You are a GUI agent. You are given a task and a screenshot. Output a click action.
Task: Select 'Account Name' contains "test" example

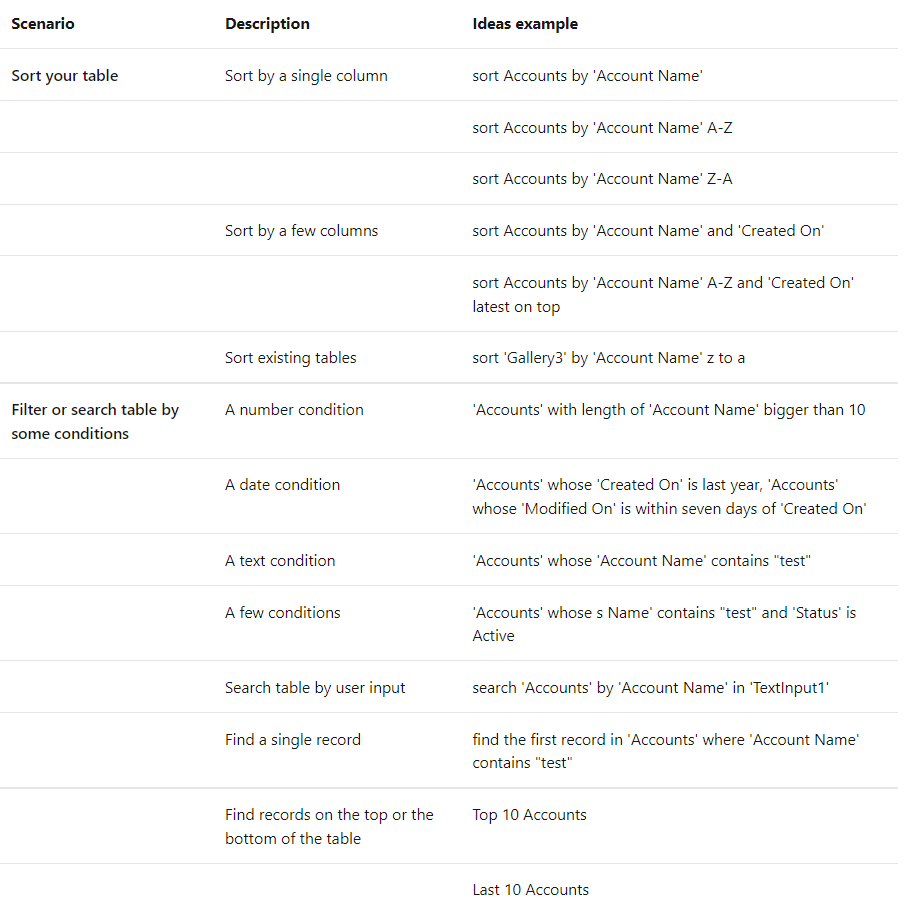[641, 561]
